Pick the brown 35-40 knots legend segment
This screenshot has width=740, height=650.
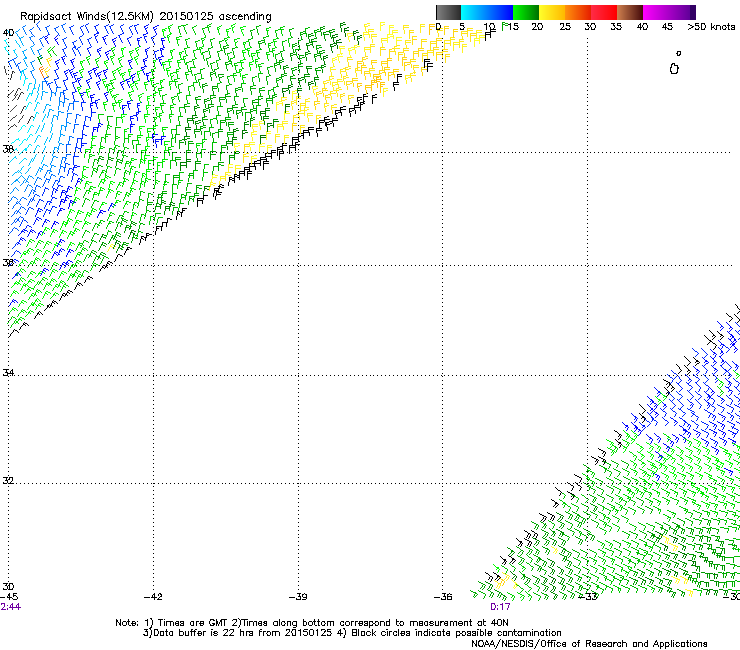point(630,12)
